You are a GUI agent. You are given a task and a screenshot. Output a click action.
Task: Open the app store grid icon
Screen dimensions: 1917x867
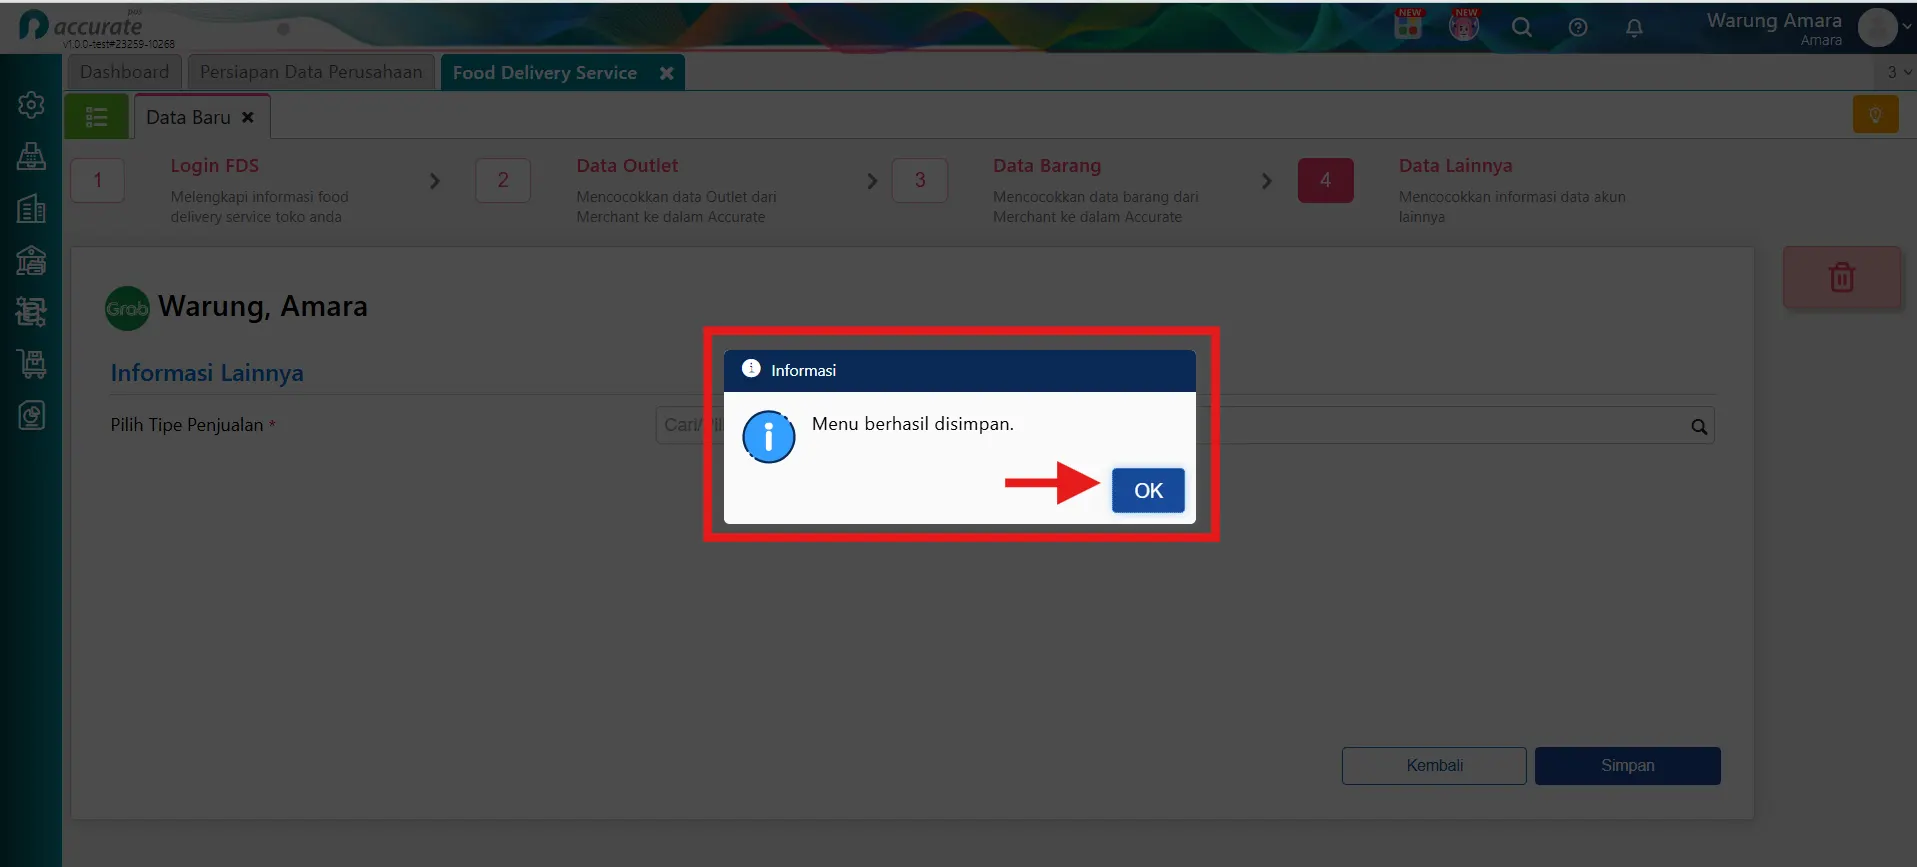click(1408, 26)
